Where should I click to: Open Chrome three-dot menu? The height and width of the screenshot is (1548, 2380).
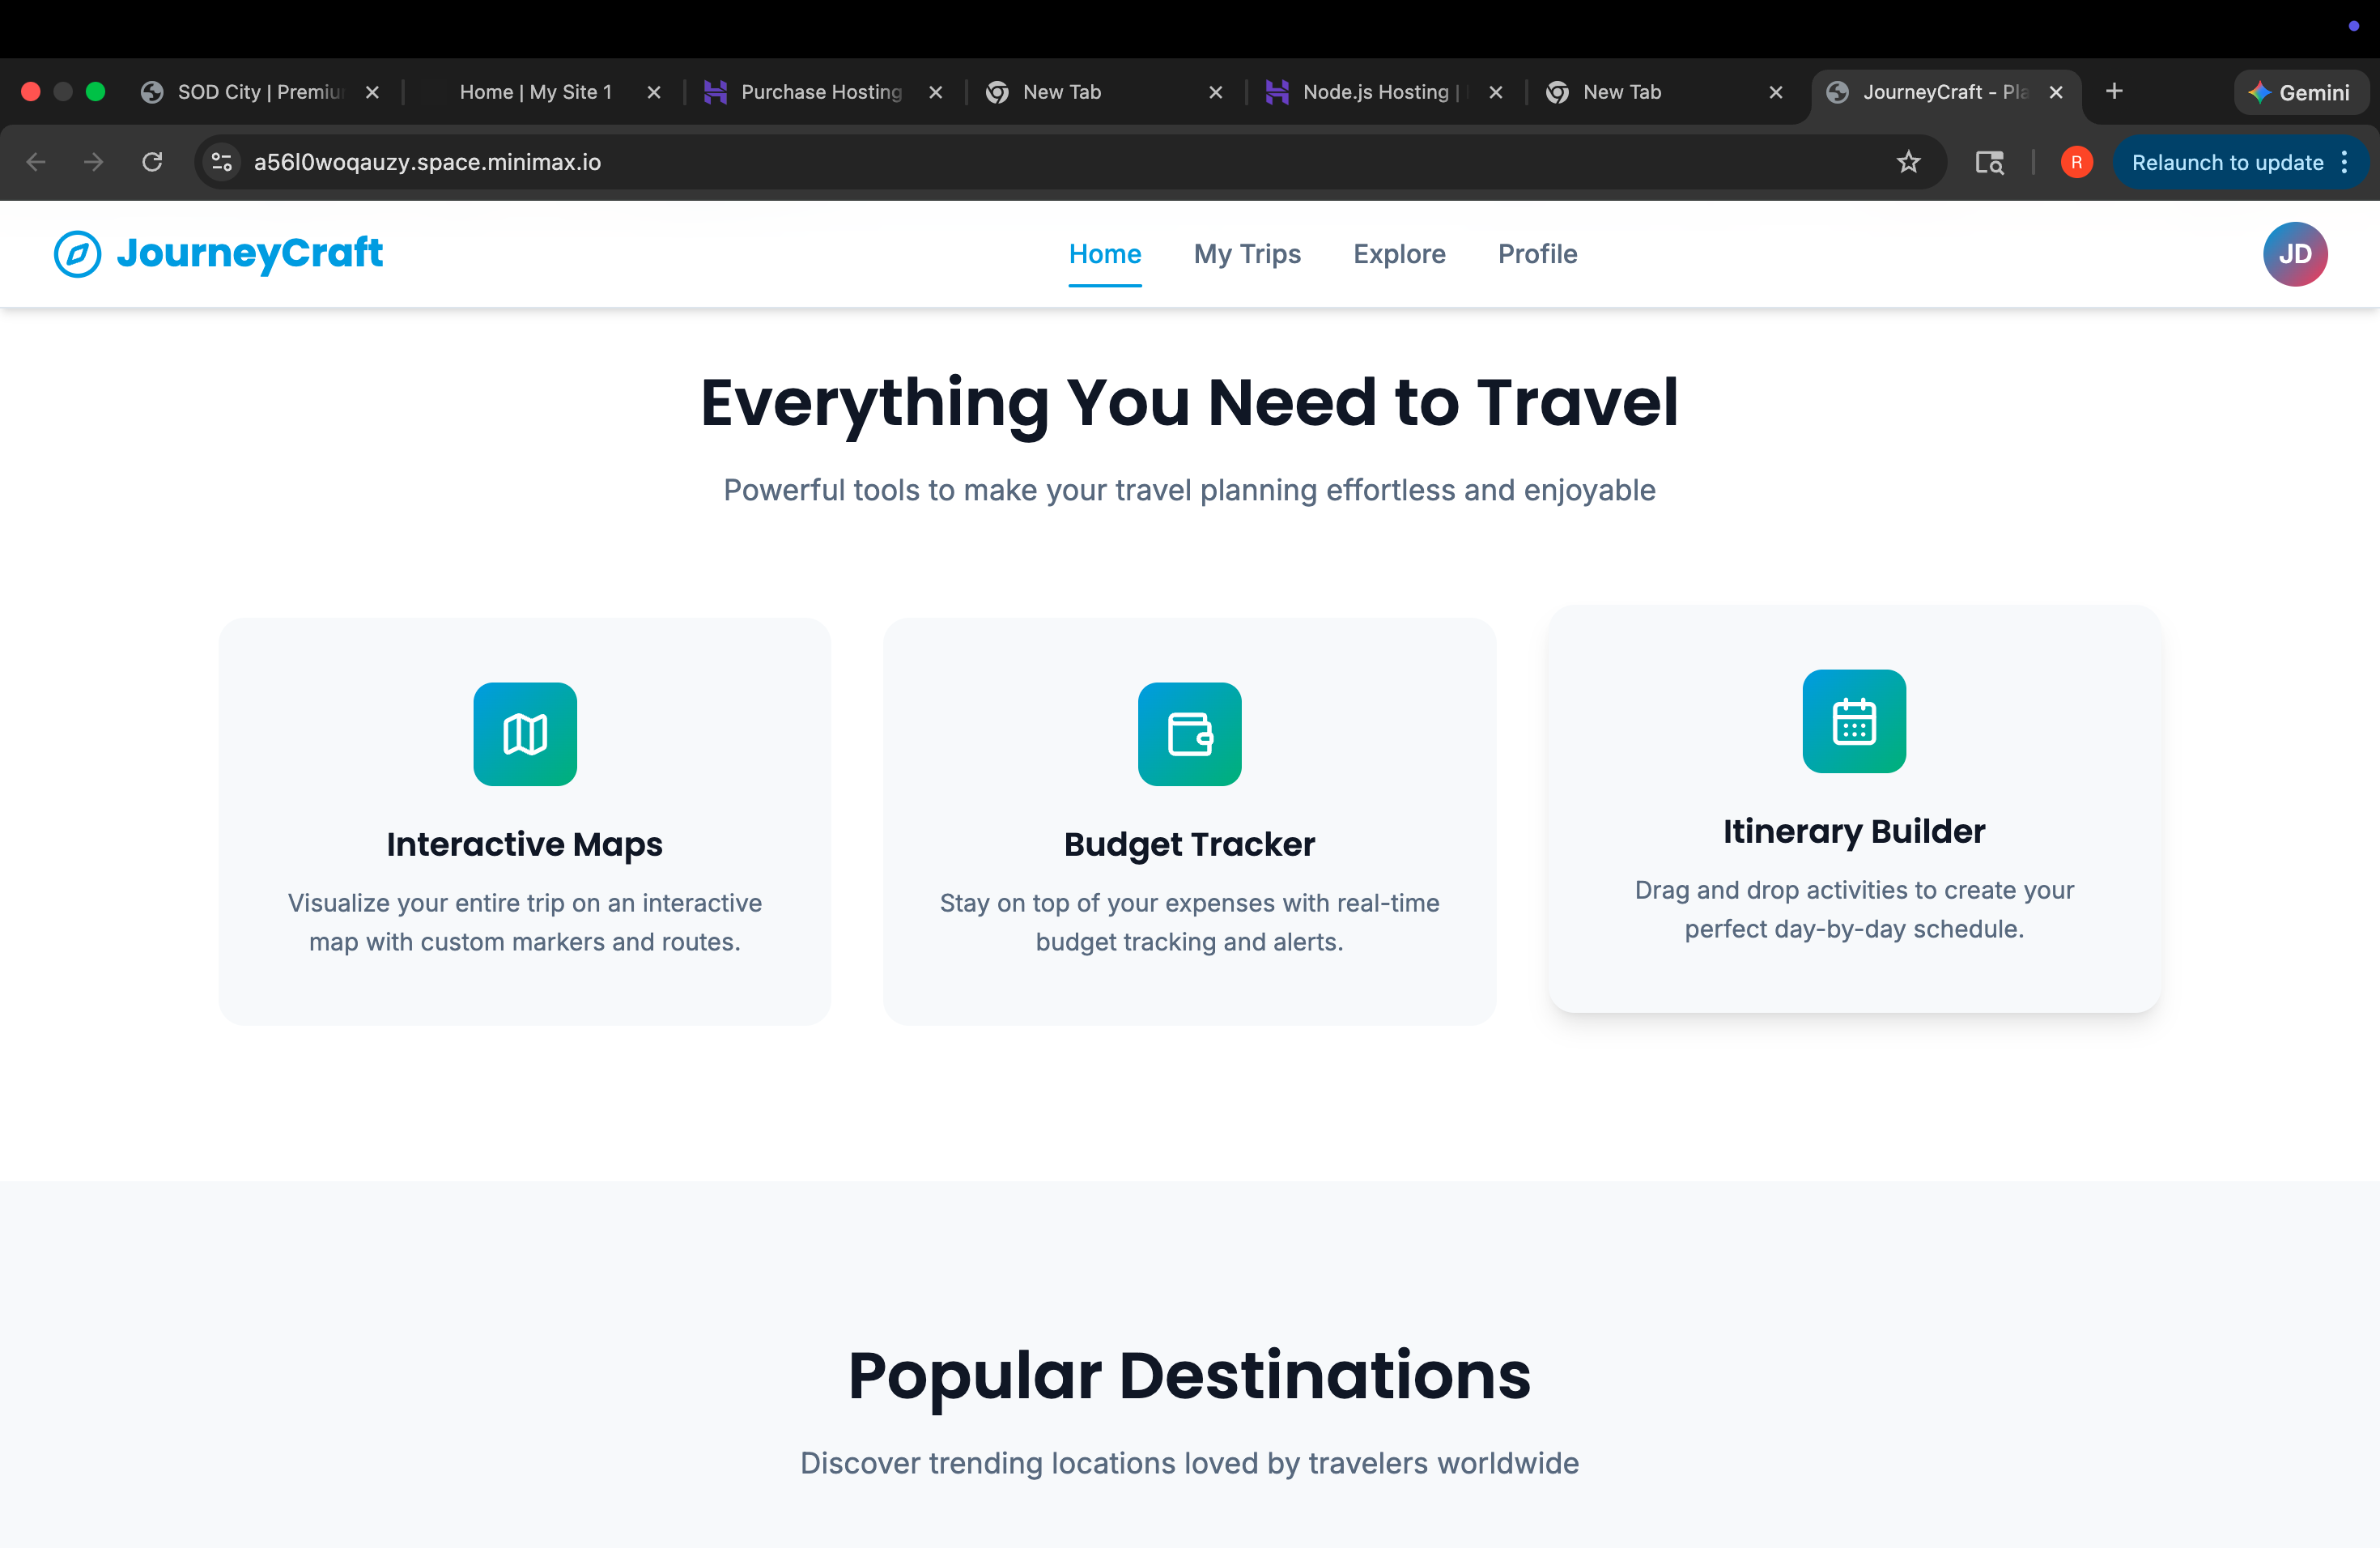tap(2345, 162)
